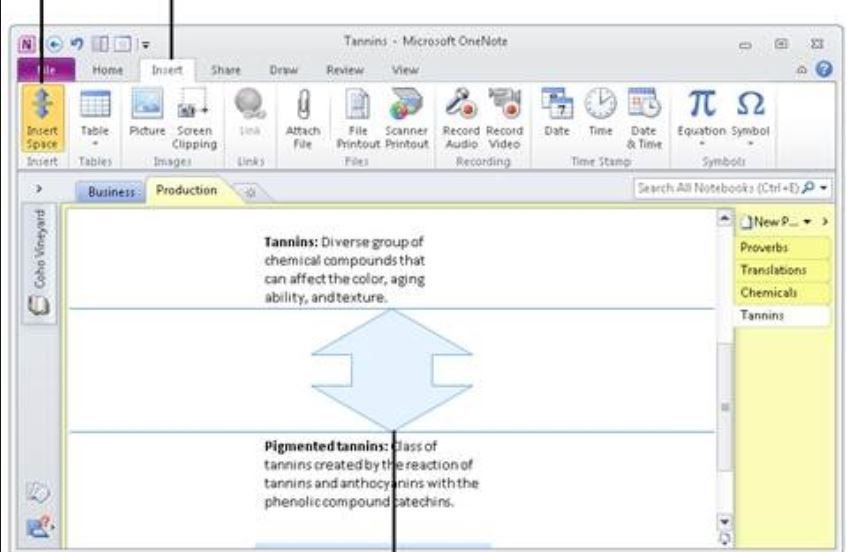Insert a Scanner Printout
The height and width of the screenshot is (552, 846).
(406, 118)
